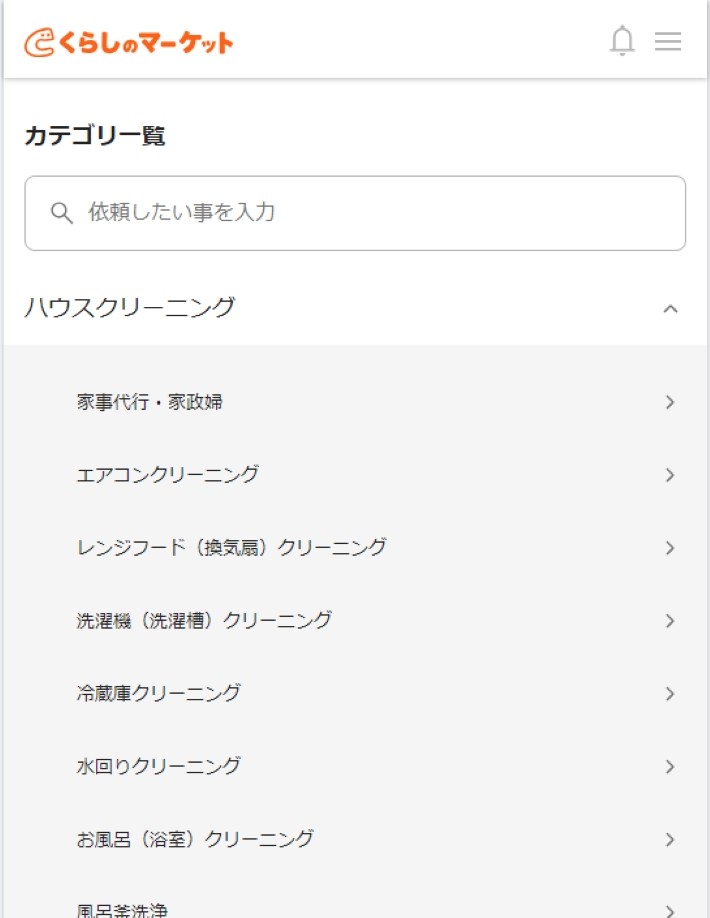Image resolution: width=710 pixels, height=918 pixels.
Task: Select the 家事代行・家政婦 category
Action: (x=152, y=402)
